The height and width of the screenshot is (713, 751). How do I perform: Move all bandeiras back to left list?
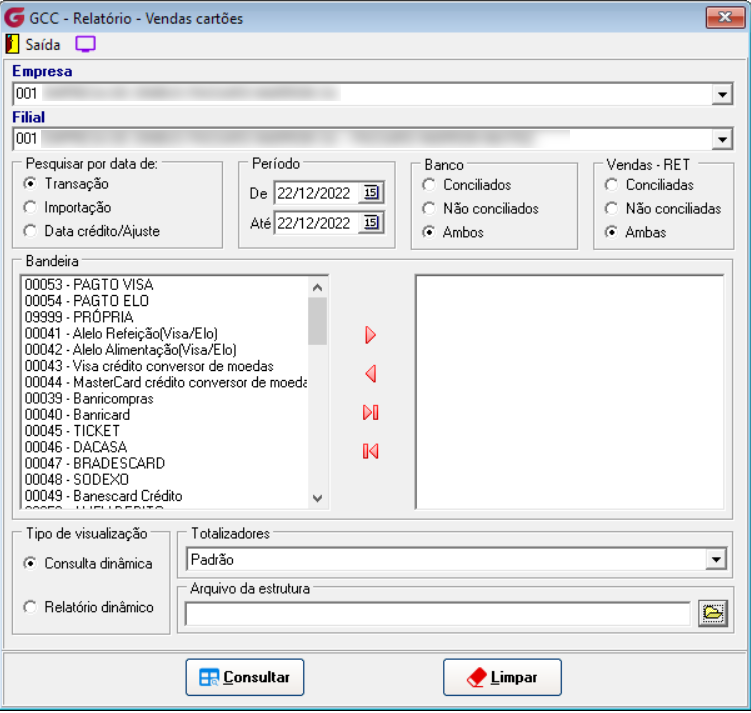[370, 451]
